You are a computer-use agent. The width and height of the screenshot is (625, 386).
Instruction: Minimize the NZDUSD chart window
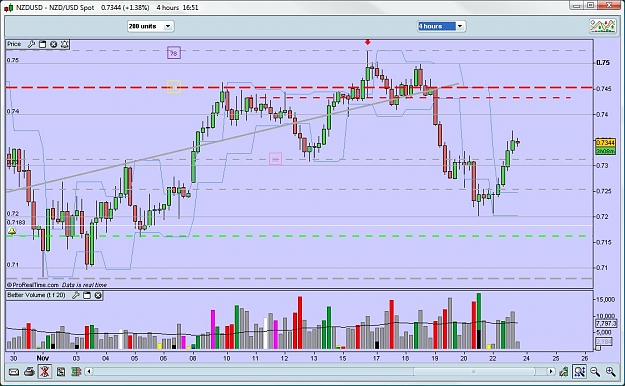point(576,5)
